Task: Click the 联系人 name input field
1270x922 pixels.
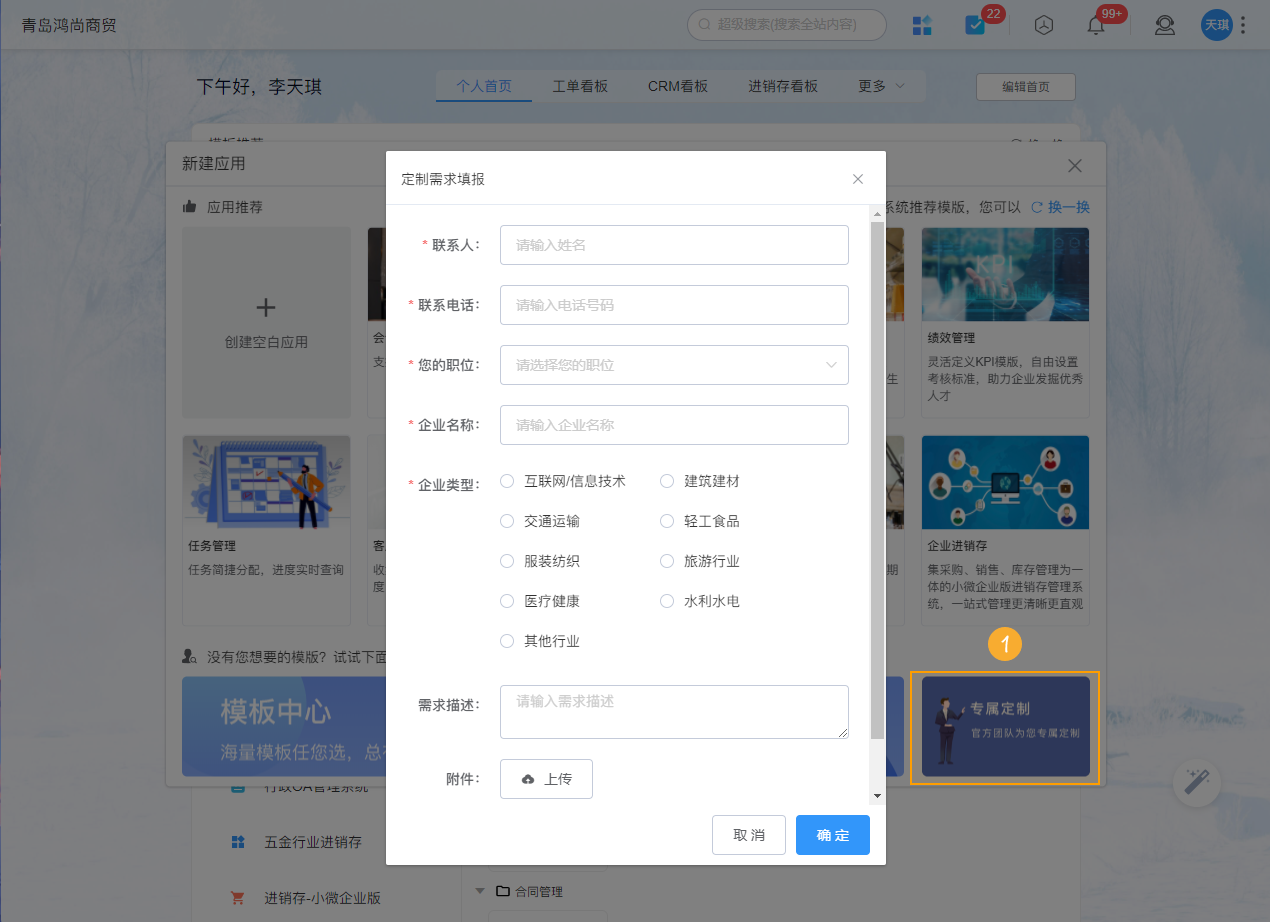Action: coord(674,245)
